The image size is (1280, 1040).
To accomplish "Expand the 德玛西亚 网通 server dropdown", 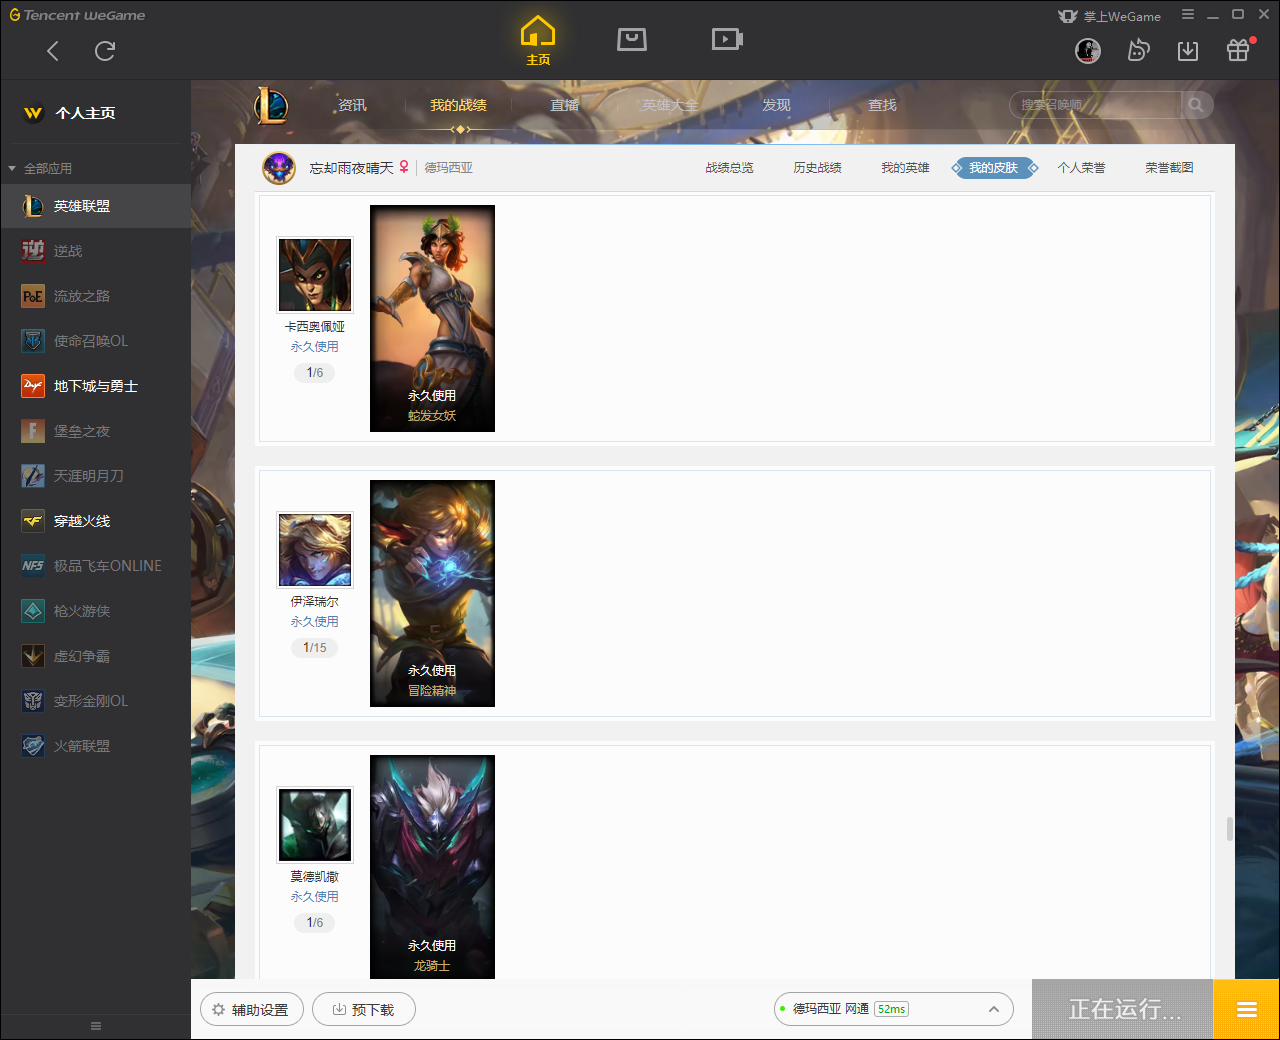I will (x=894, y=1009).
